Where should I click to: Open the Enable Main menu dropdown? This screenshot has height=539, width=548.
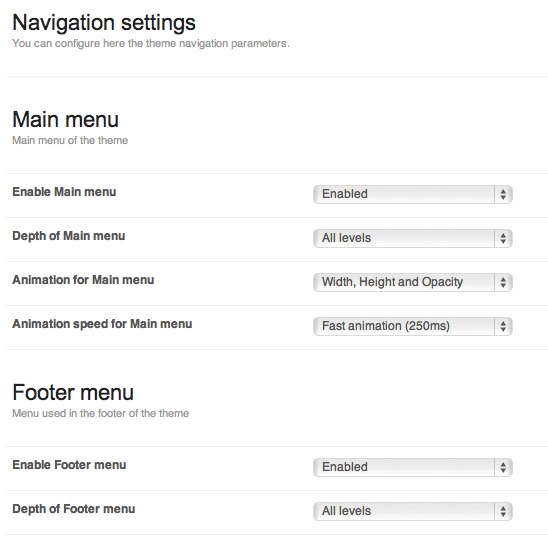413,194
